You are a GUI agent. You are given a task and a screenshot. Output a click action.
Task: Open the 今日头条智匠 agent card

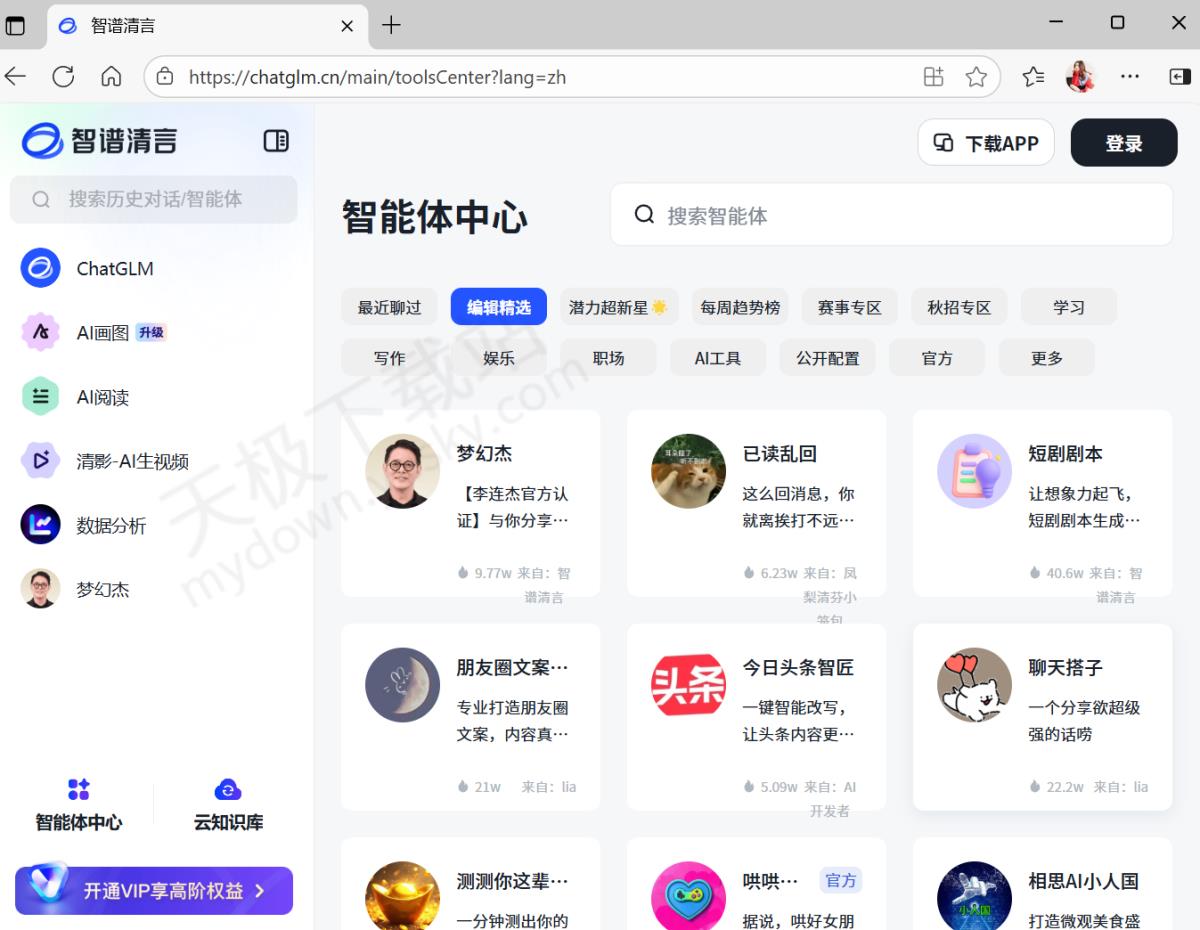(x=756, y=716)
